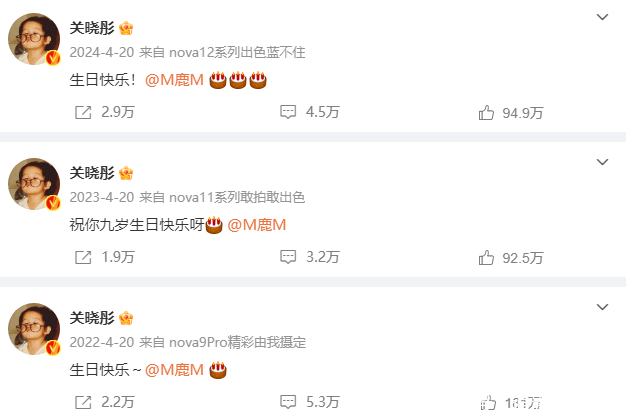
Task: Click the crown membership badge on first post
Action: coord(126,28)
